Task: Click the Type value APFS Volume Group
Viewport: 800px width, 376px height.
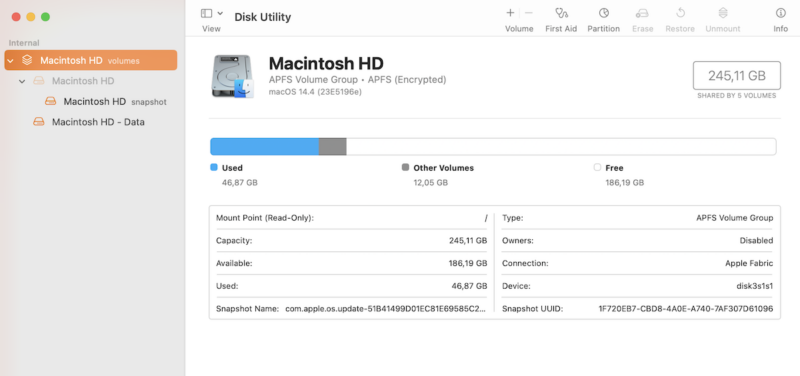Action: [x=735, y=218]
